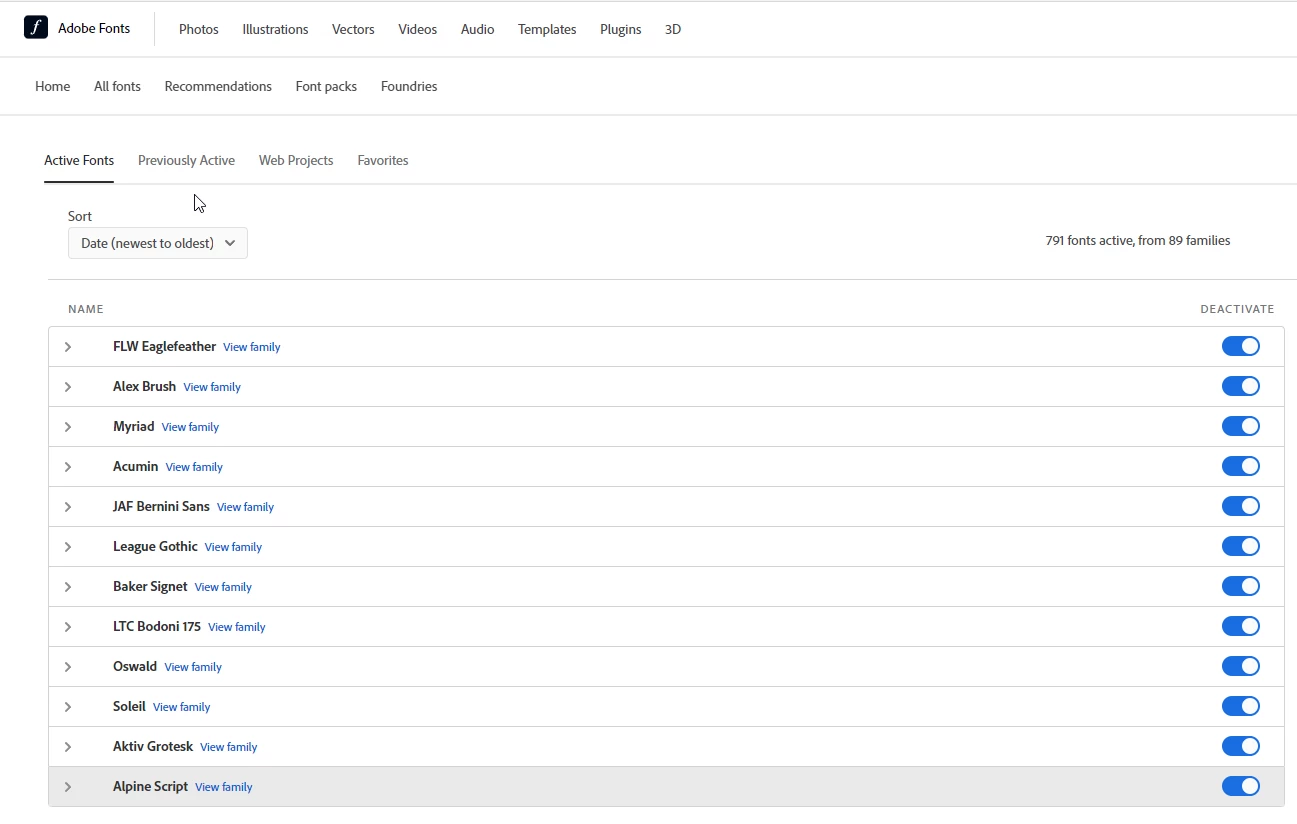Screen dimensions: 1297x824
Task: Open Vectors in top menu
Action: [353, 29]
